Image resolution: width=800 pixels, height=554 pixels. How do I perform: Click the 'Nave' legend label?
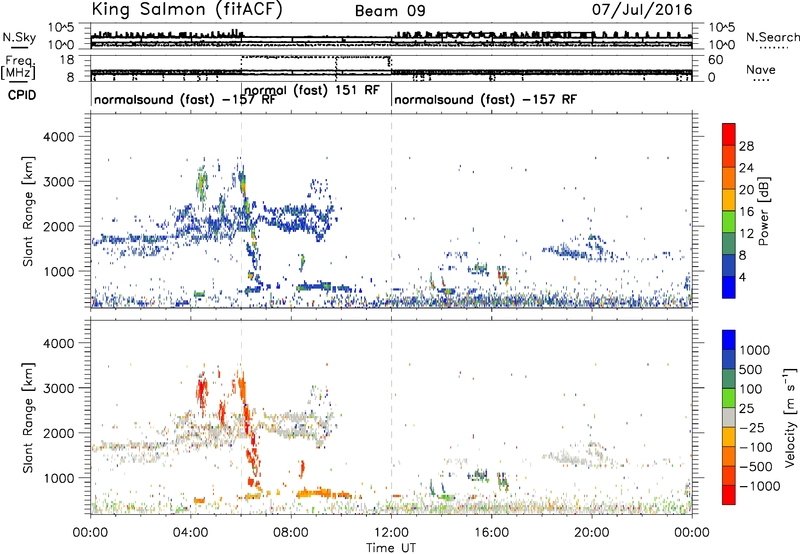click(761, 69)
